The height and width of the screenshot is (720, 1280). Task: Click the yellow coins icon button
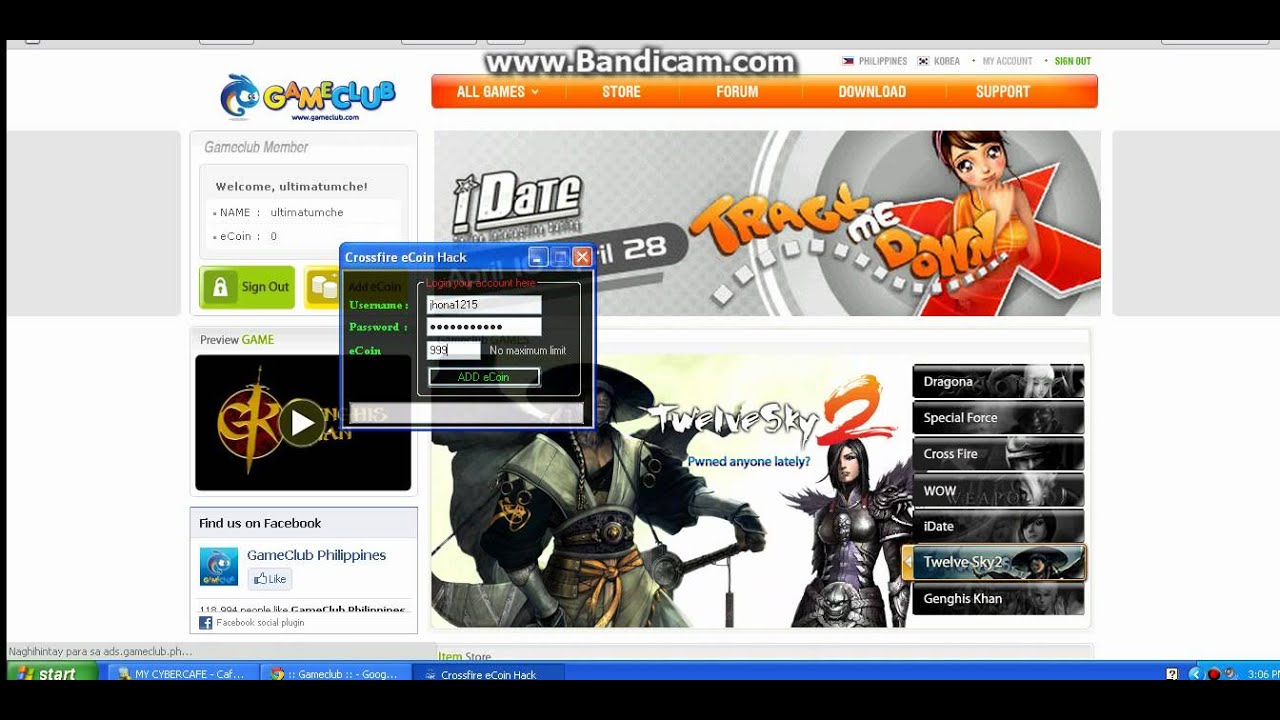(x=322, y=287)
